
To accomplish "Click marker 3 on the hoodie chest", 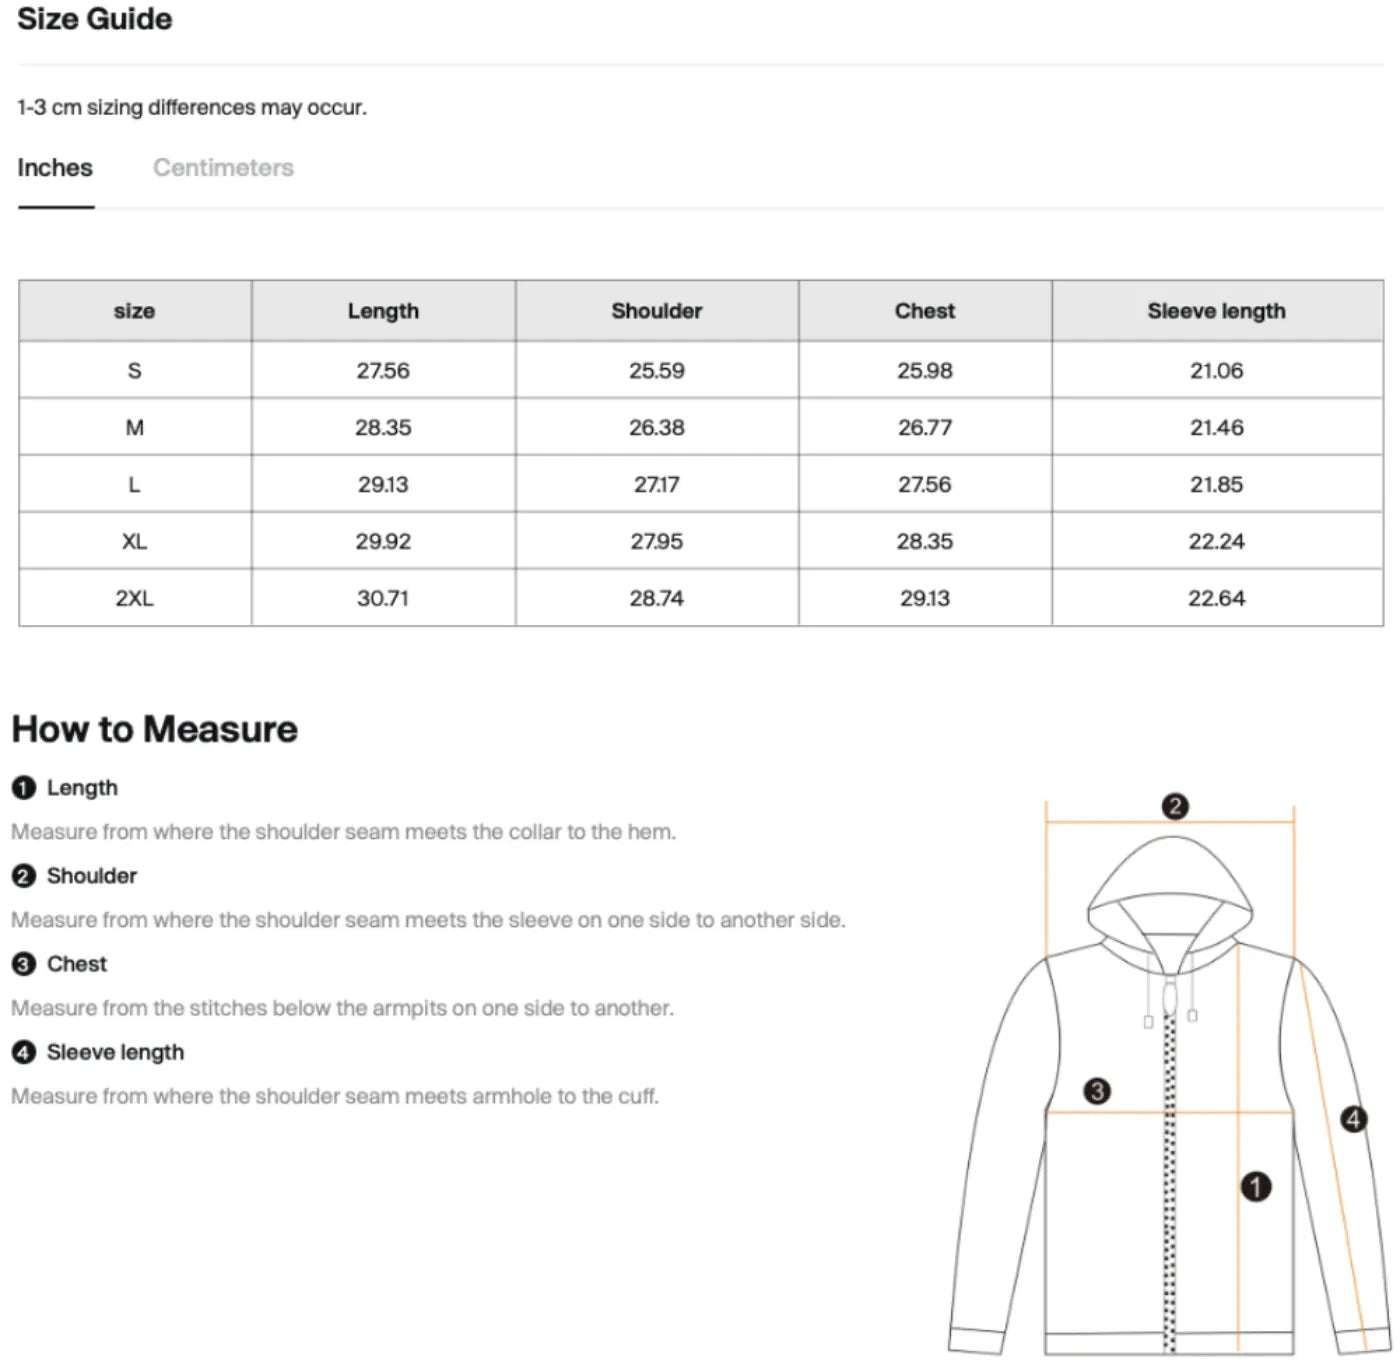I will click(1097, 1091).
